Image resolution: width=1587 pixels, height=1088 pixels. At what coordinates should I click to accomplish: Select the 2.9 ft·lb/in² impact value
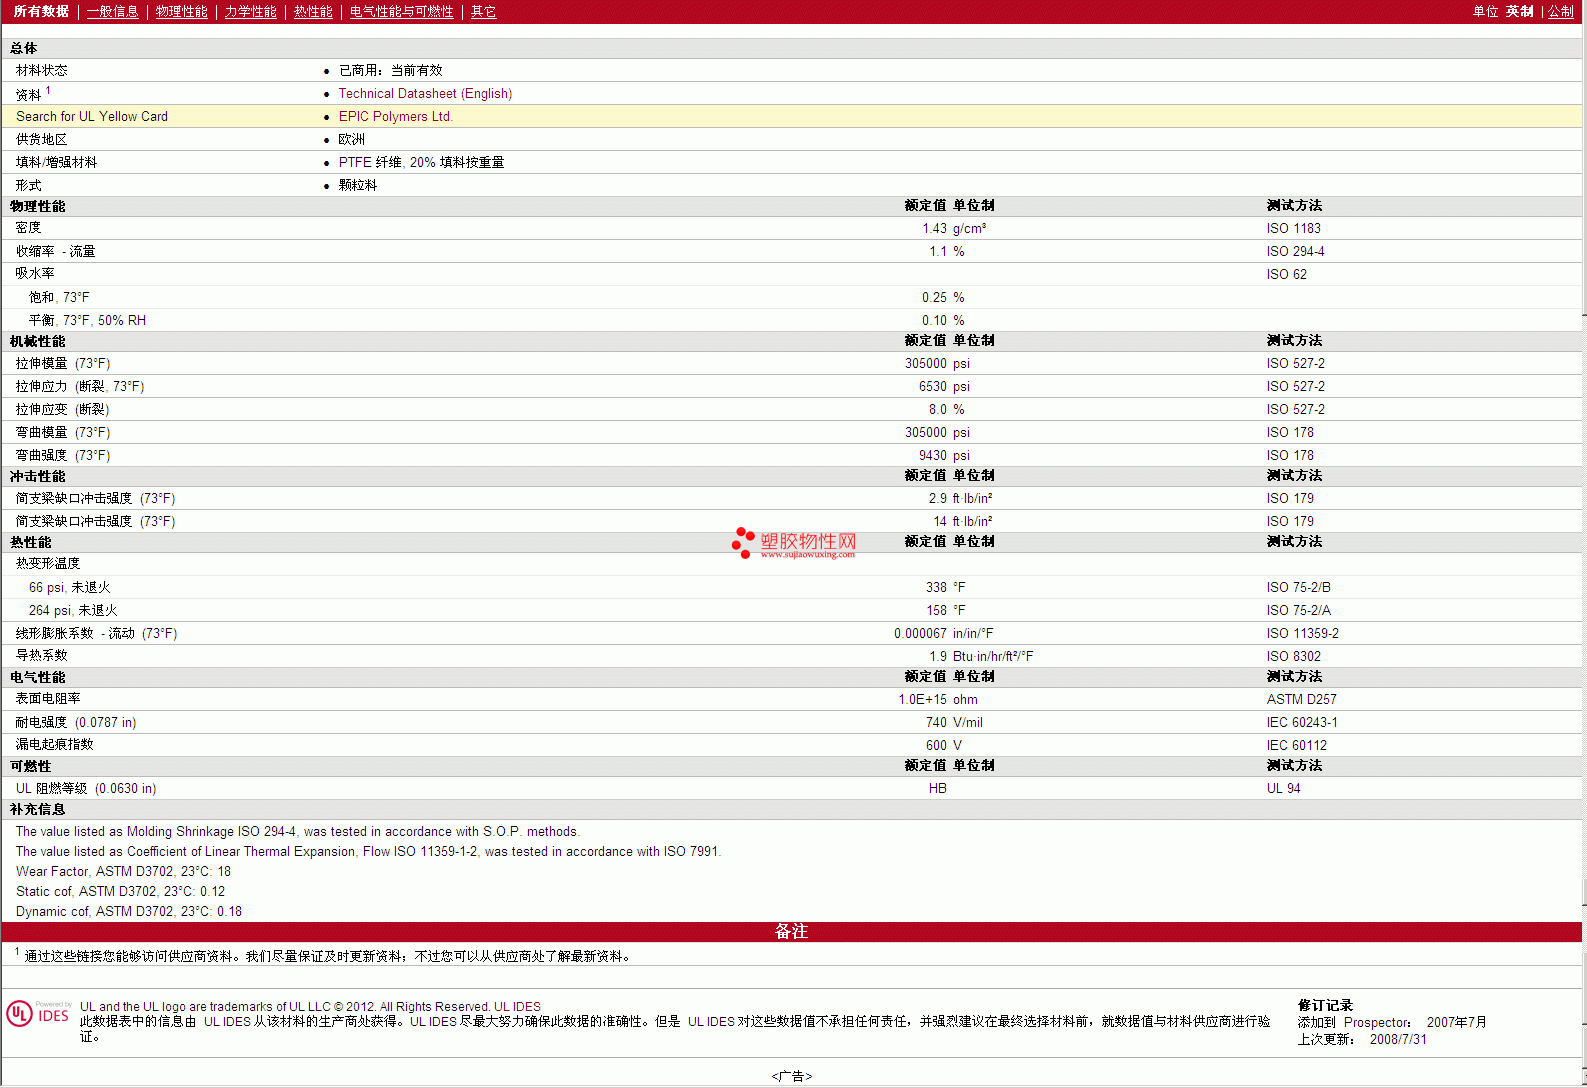(960, 499)
